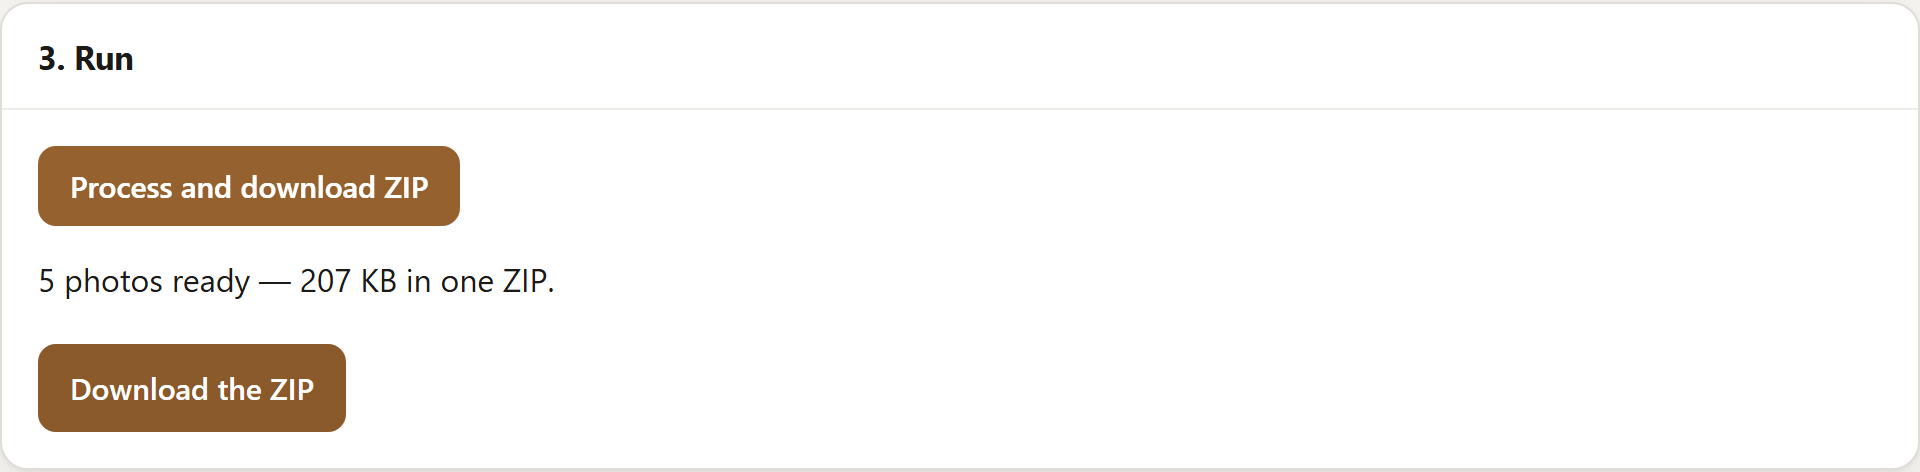Click "ZIP" on the Download the ZIP button

tap(292, 389)
